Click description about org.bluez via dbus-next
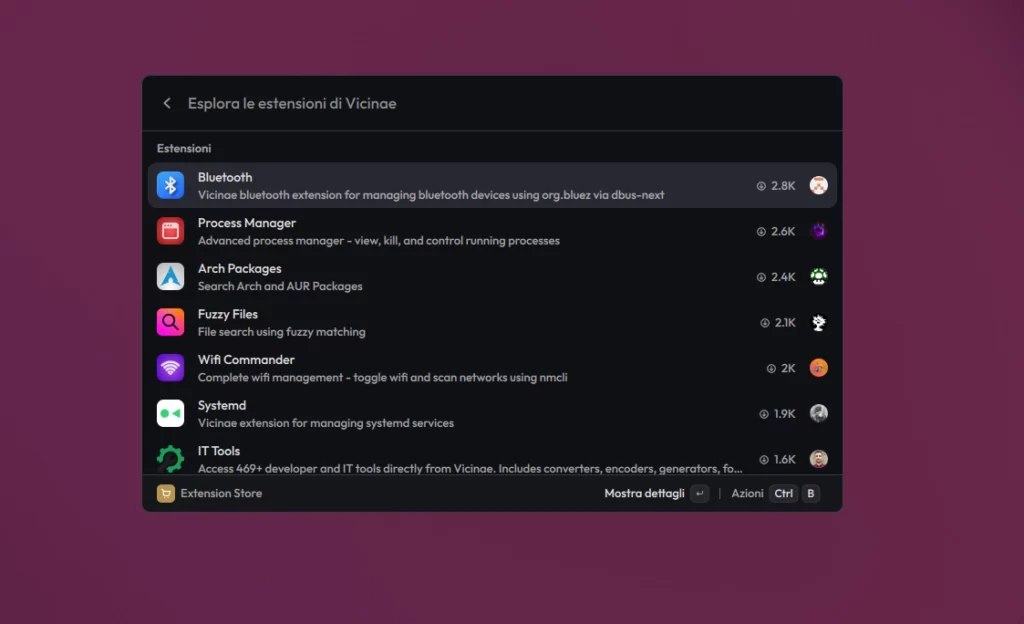 tap(431, 195)
